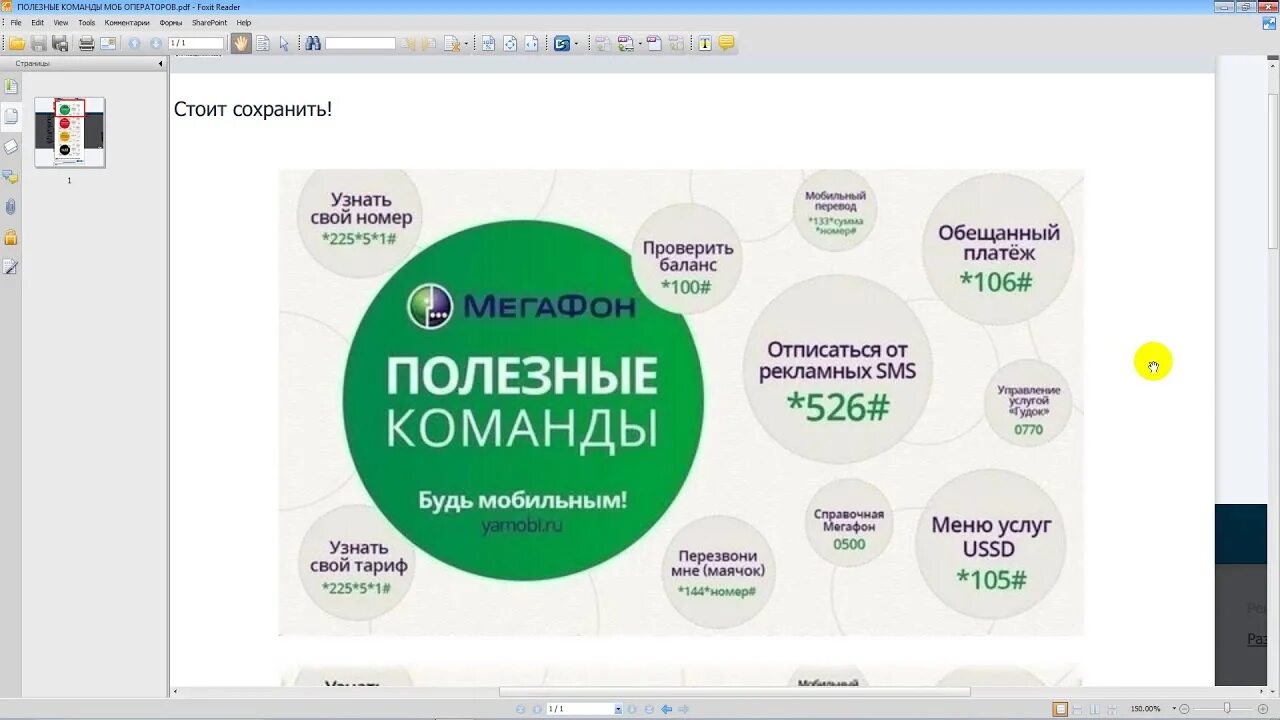Viewport: 1280px width, 720px height.
Task: Click the Fit Page icon
Action: coord(510,43)
